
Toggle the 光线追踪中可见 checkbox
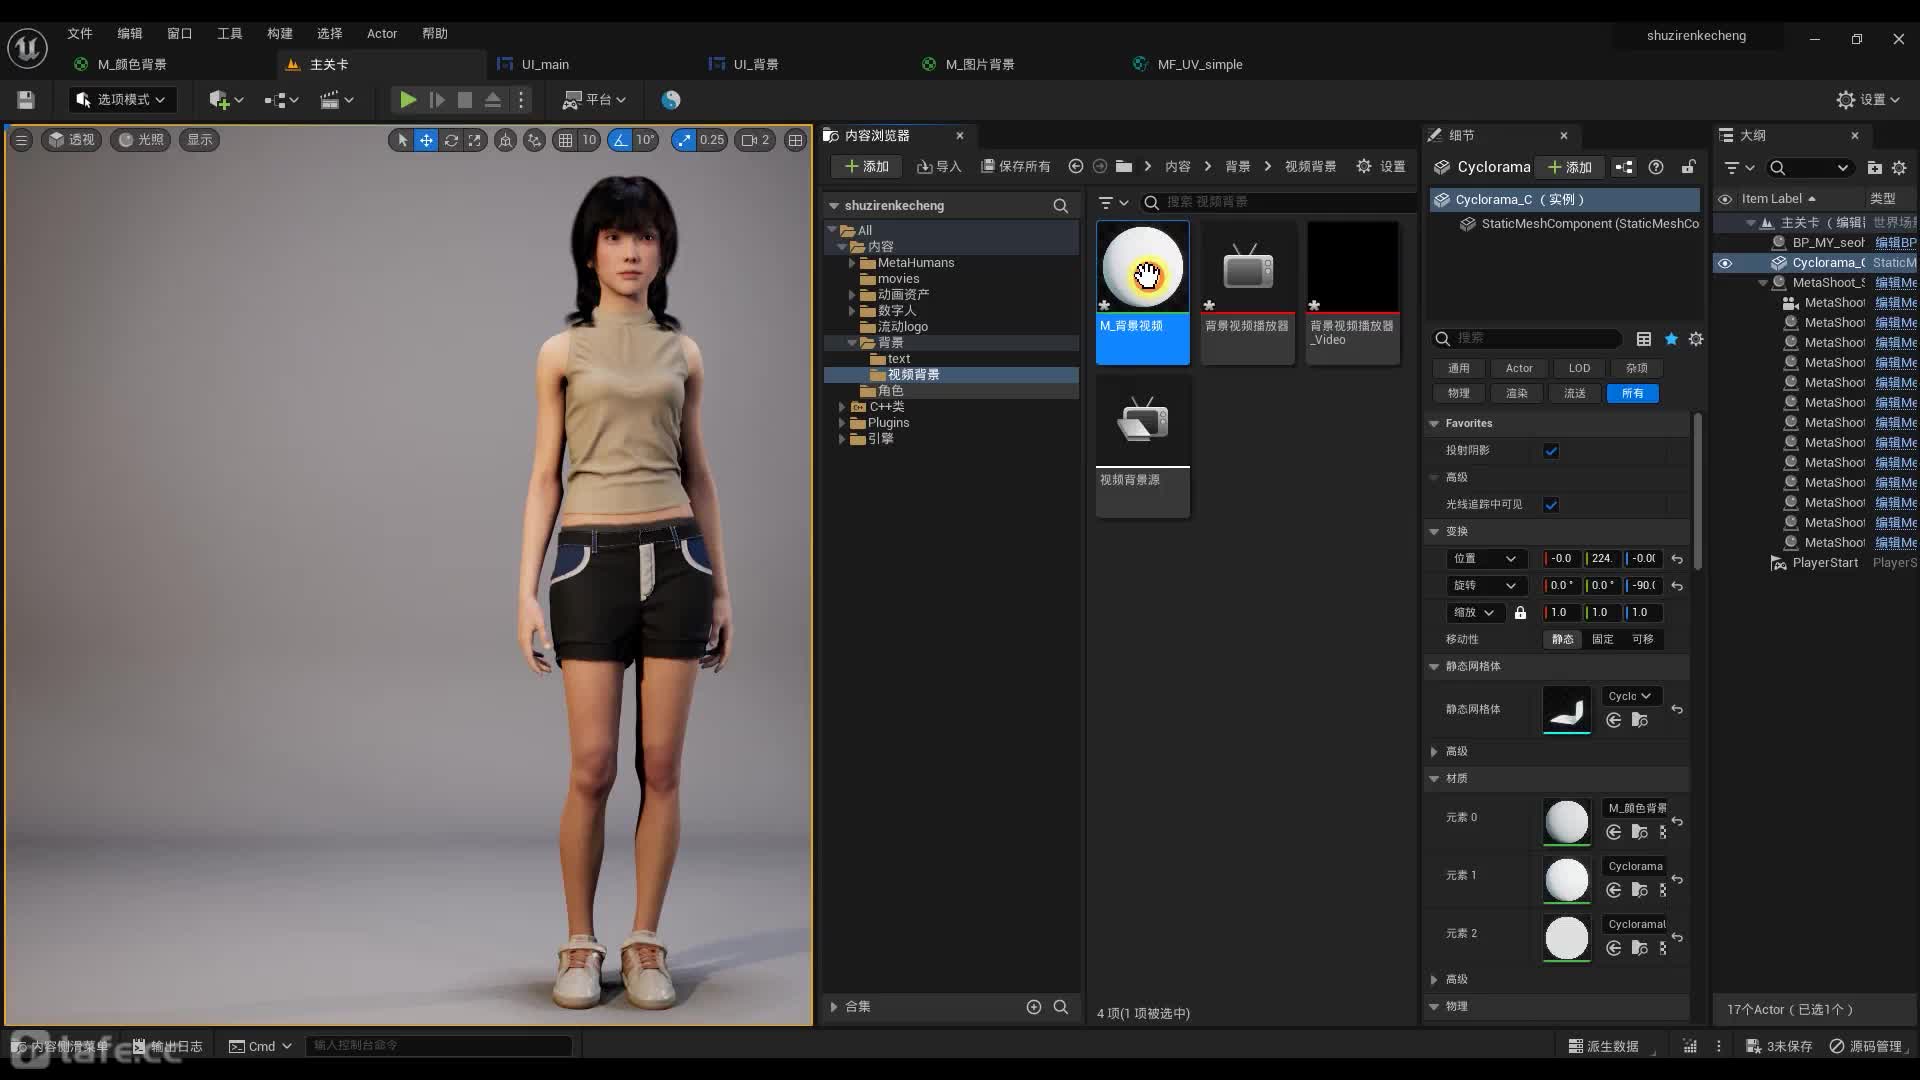1551,505
